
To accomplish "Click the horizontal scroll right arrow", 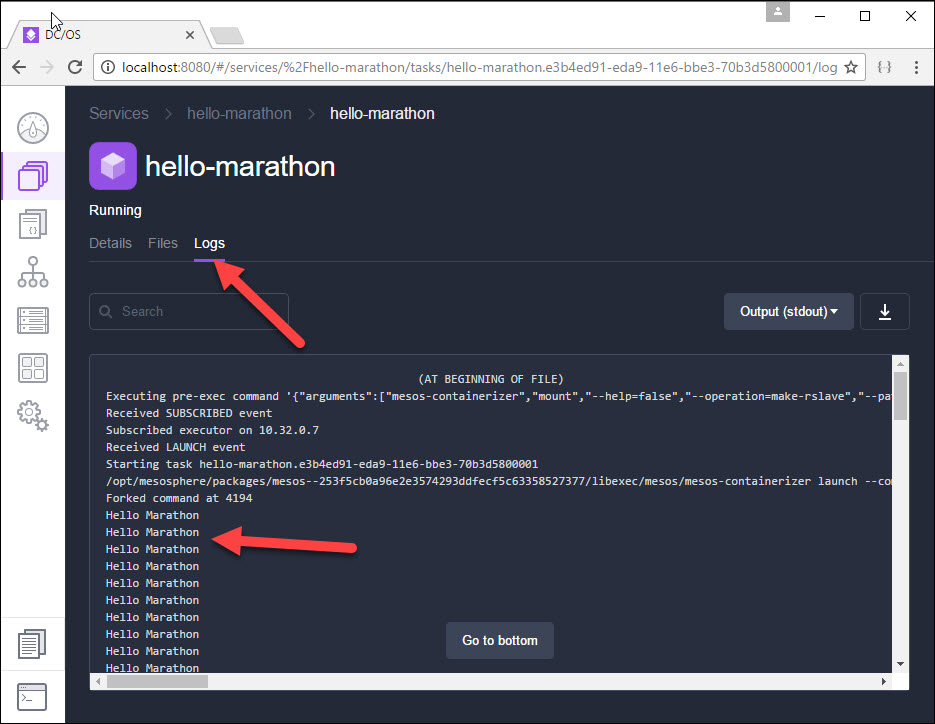I will coord(884,681).
